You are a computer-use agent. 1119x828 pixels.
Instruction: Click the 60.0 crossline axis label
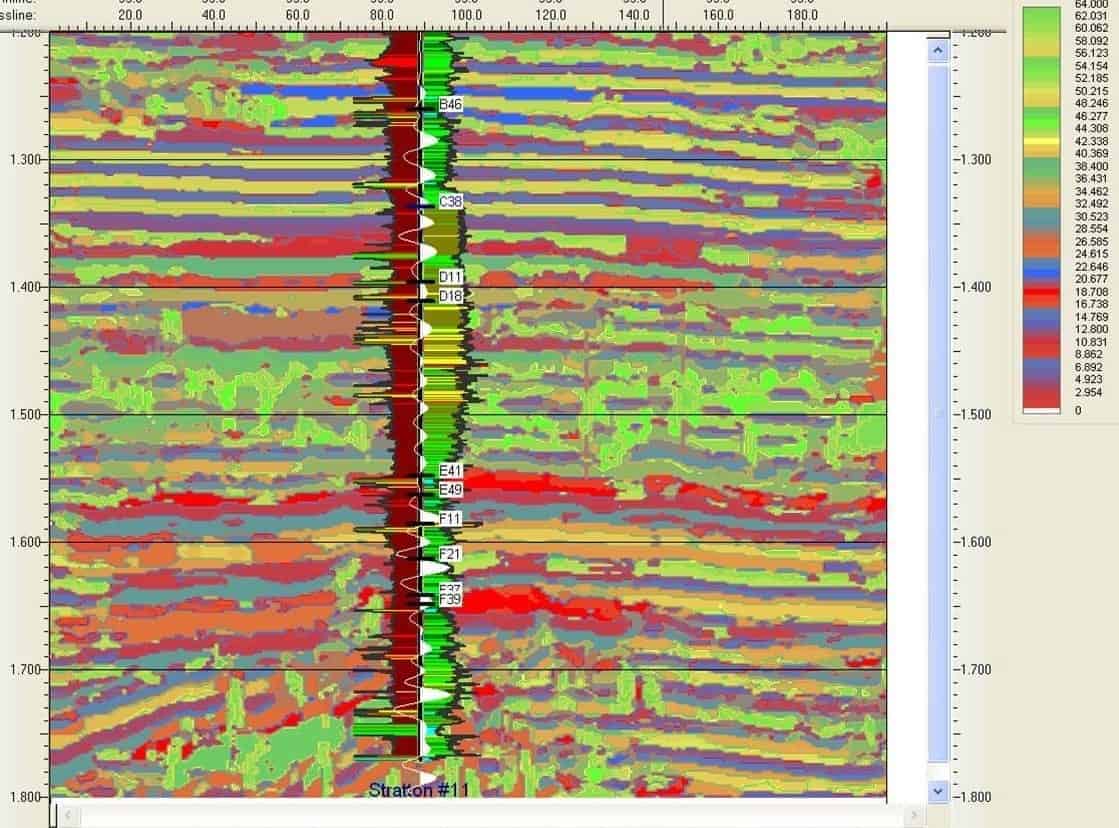pyautogui.click(x=298, y=15)
